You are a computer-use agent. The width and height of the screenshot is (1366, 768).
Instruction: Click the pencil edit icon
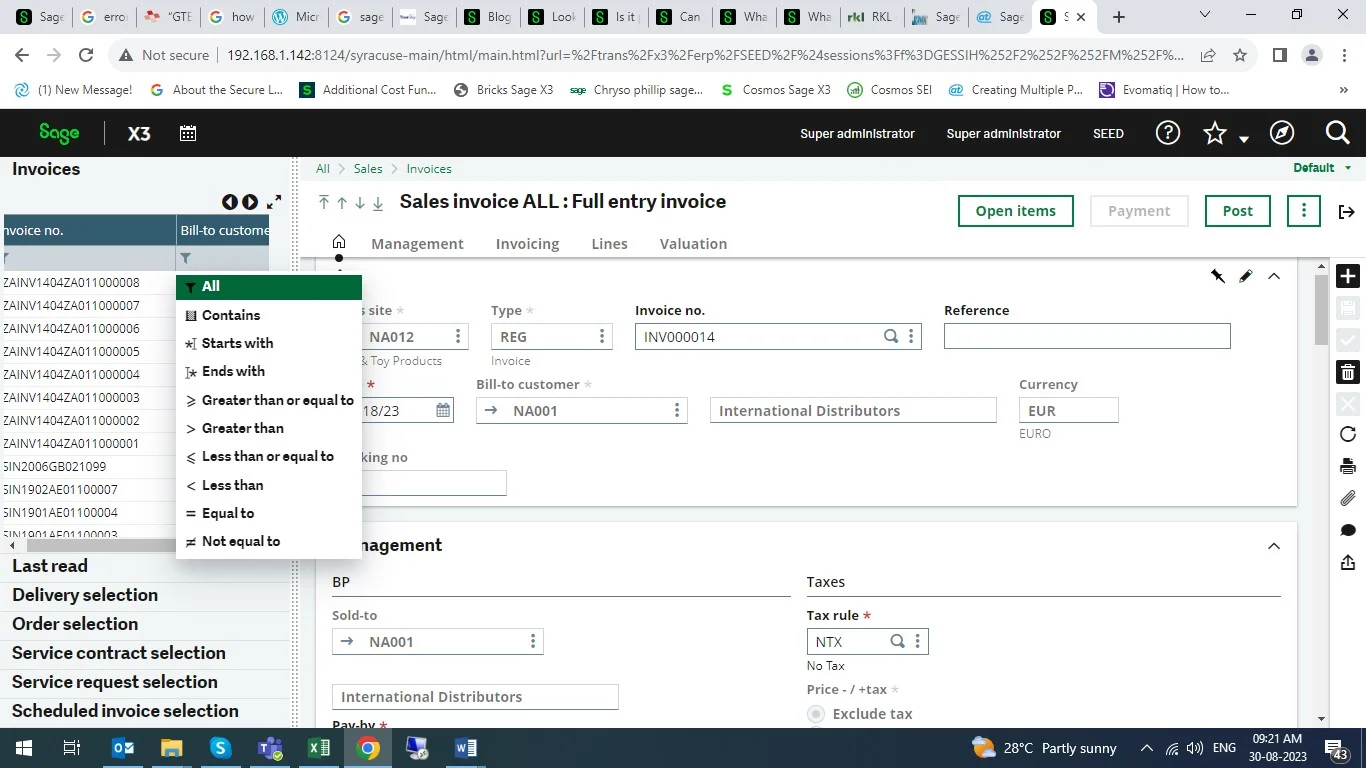click(1246, 276)
